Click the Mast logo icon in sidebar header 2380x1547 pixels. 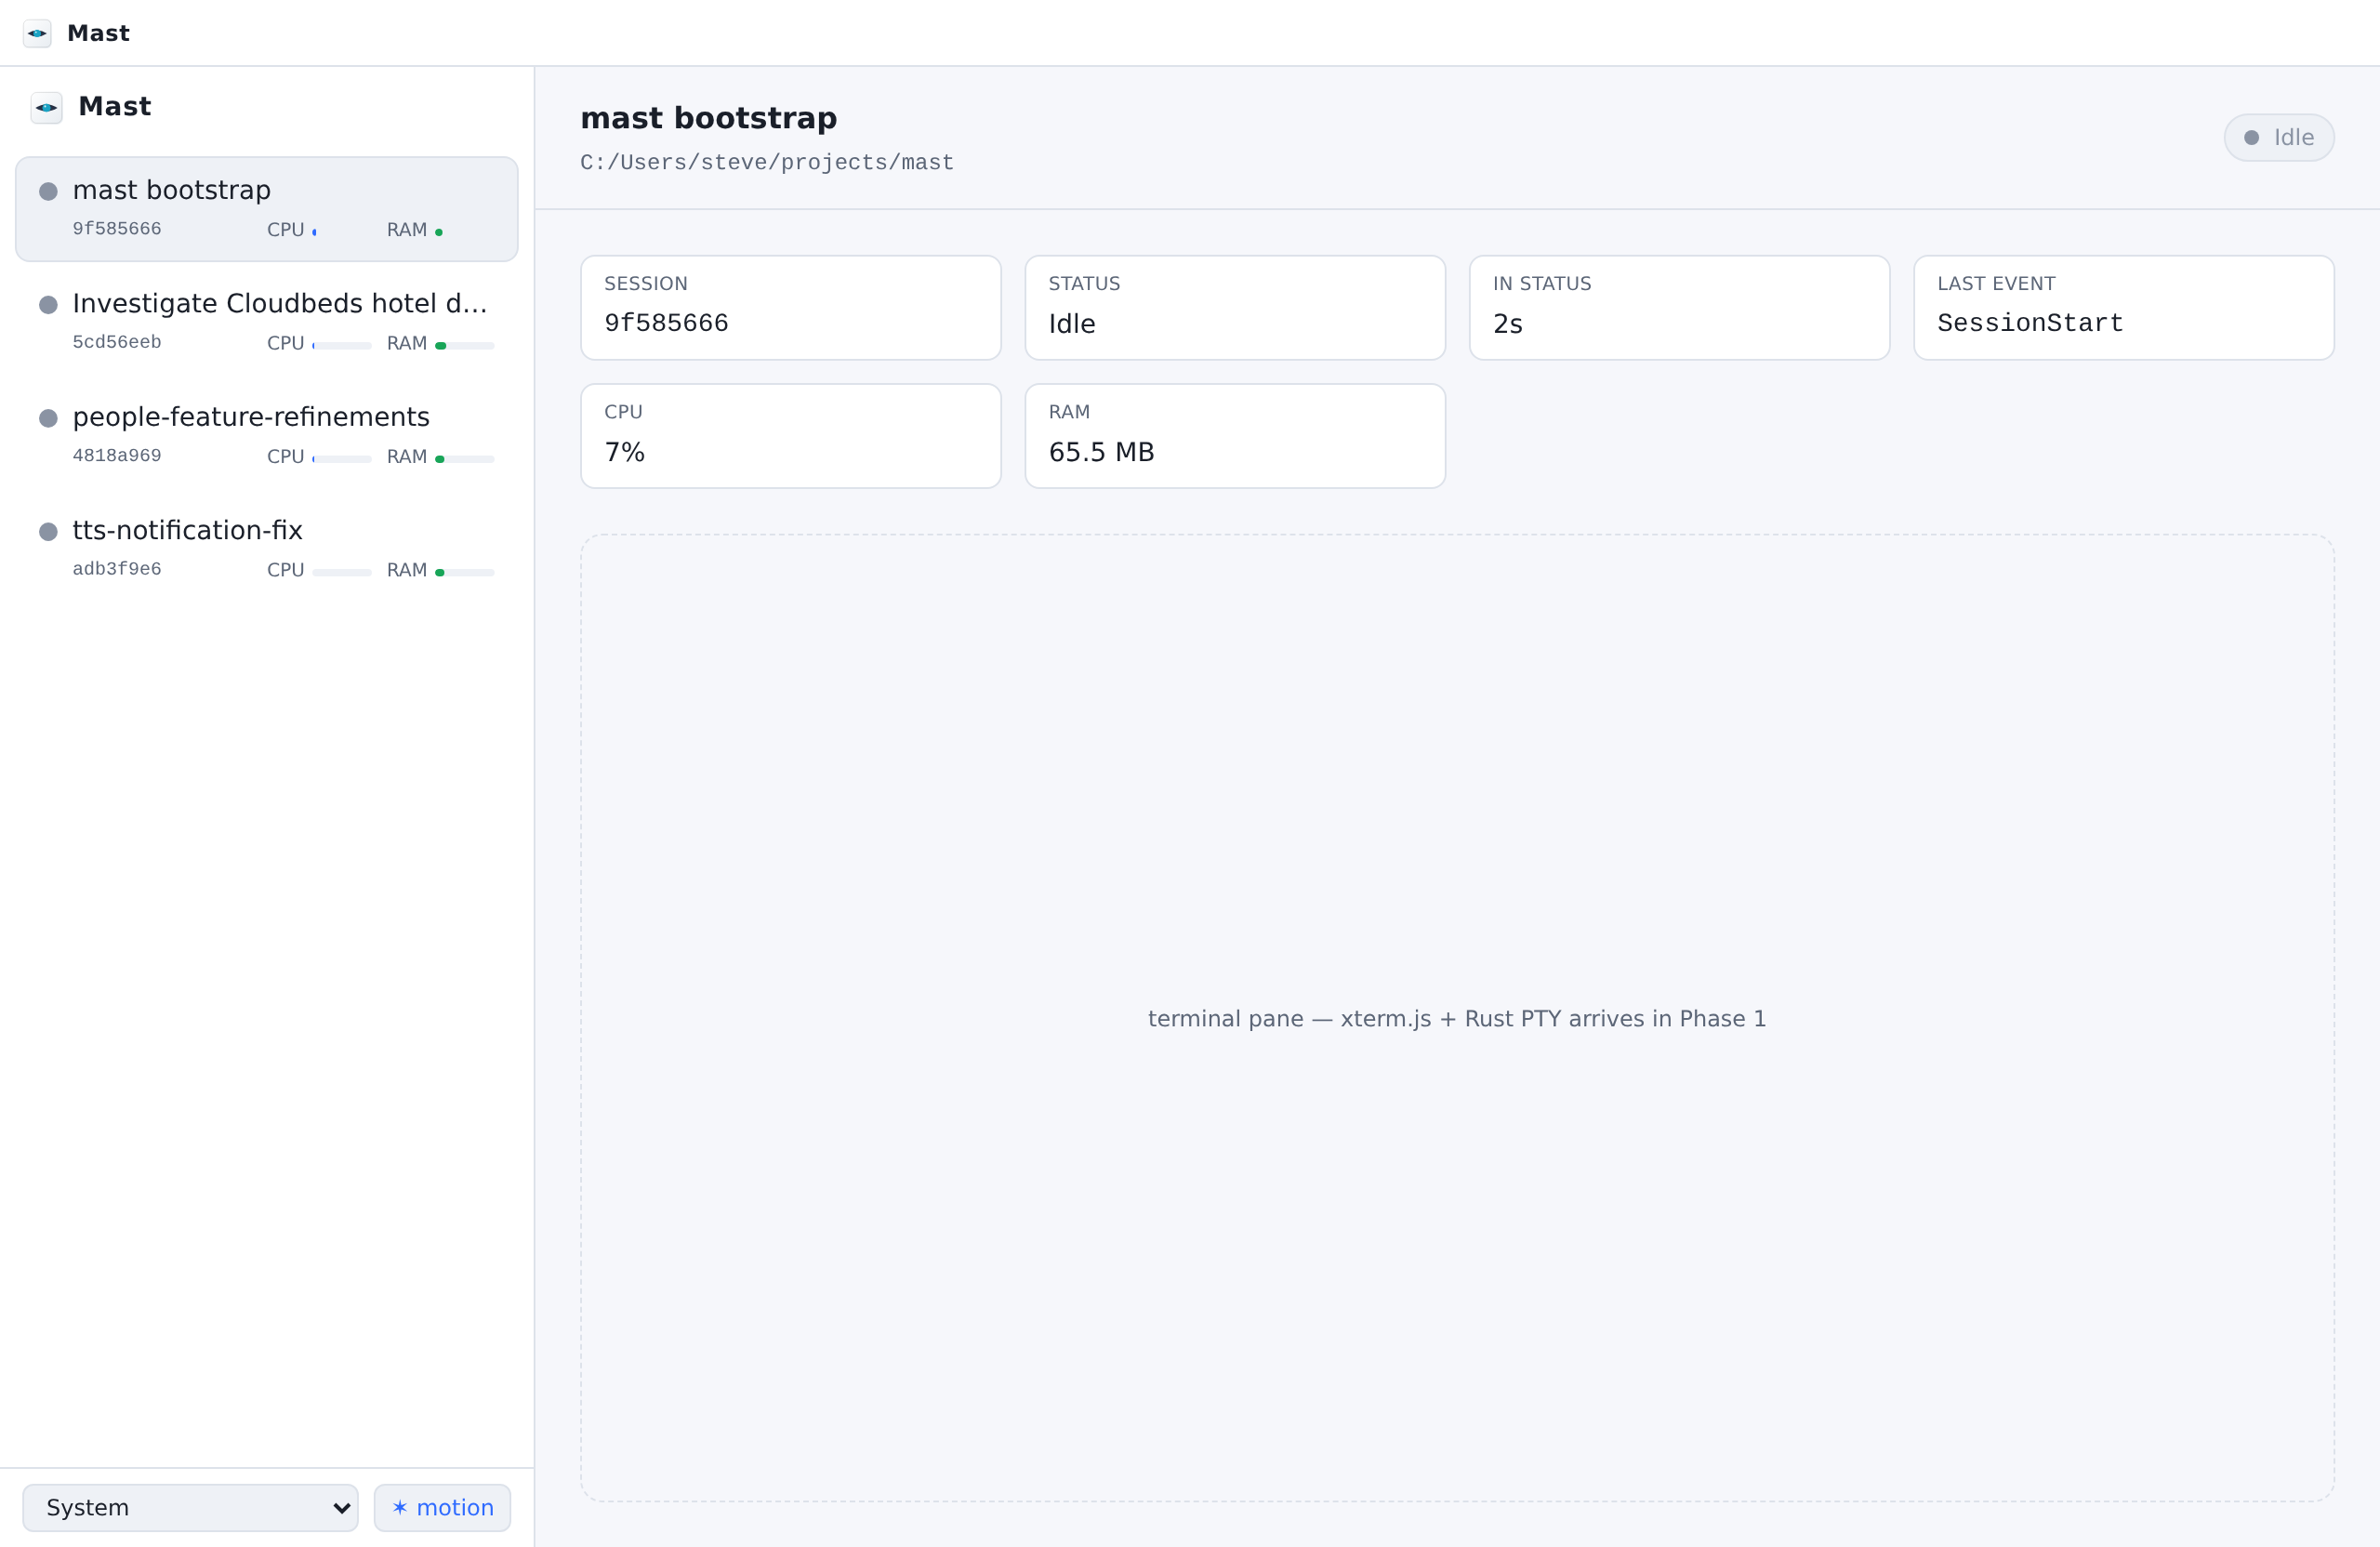[x=47, y=107]
